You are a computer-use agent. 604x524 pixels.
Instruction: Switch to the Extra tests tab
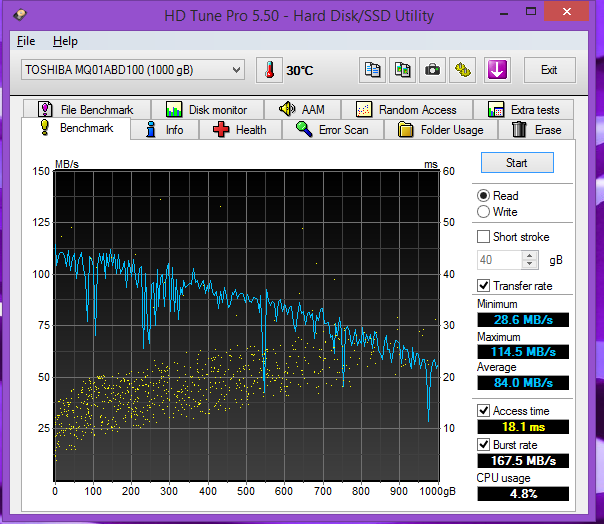(x=523, y=109)
